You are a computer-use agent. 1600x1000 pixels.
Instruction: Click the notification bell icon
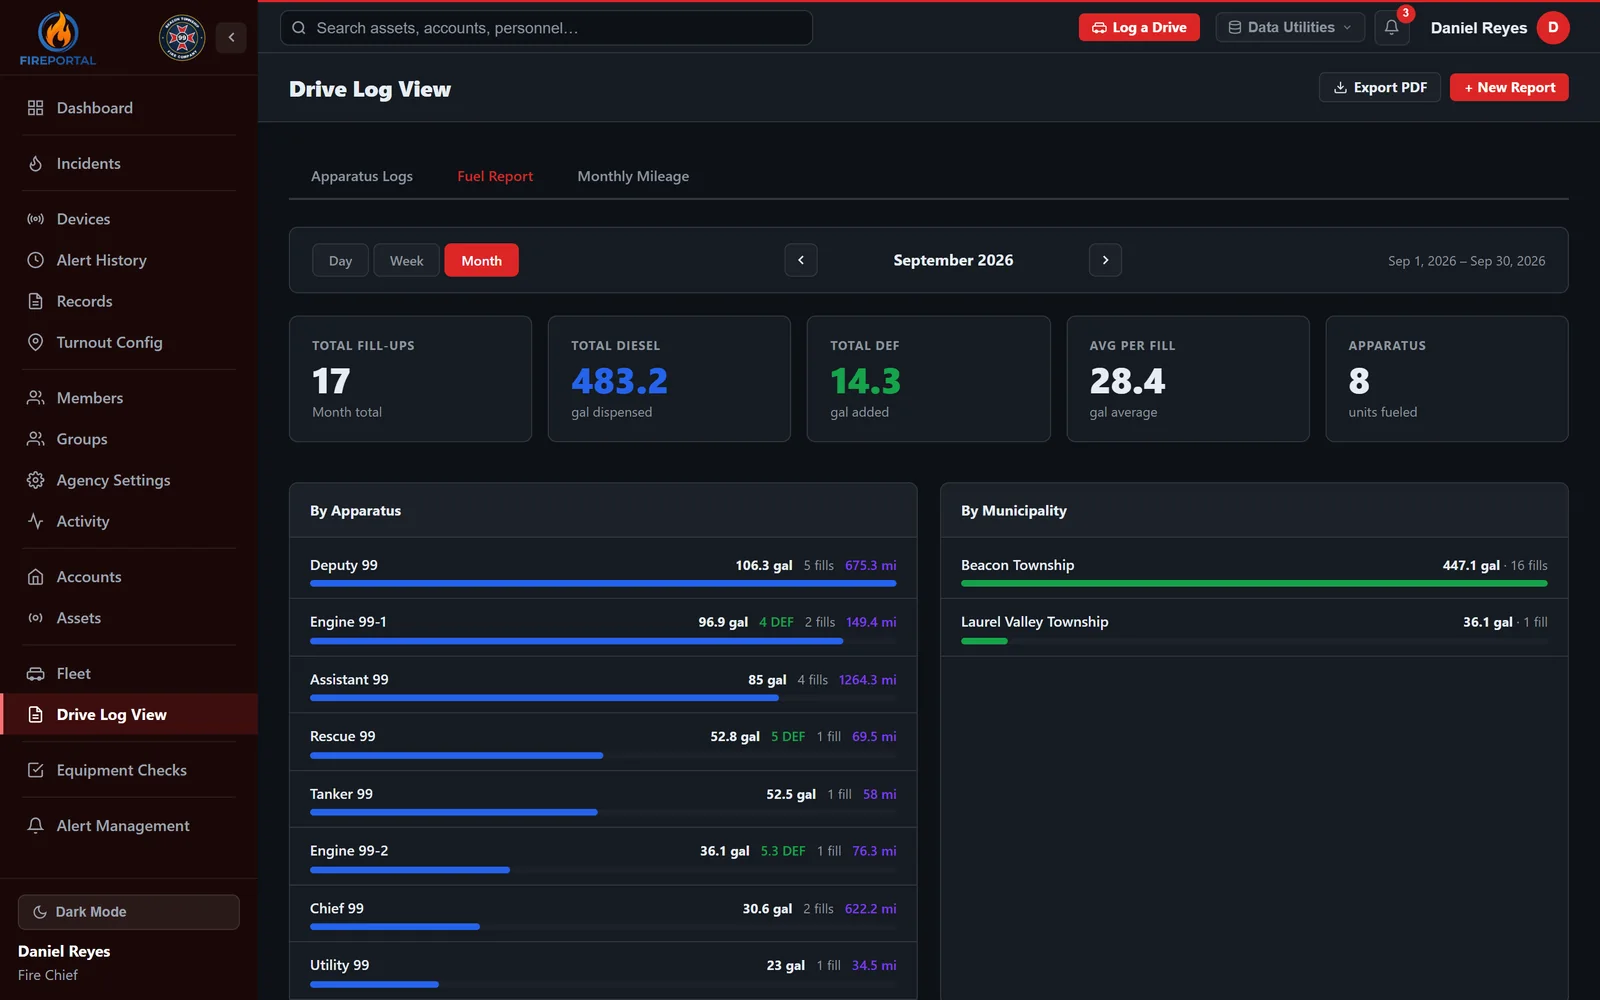click(x=1391, y=28)
